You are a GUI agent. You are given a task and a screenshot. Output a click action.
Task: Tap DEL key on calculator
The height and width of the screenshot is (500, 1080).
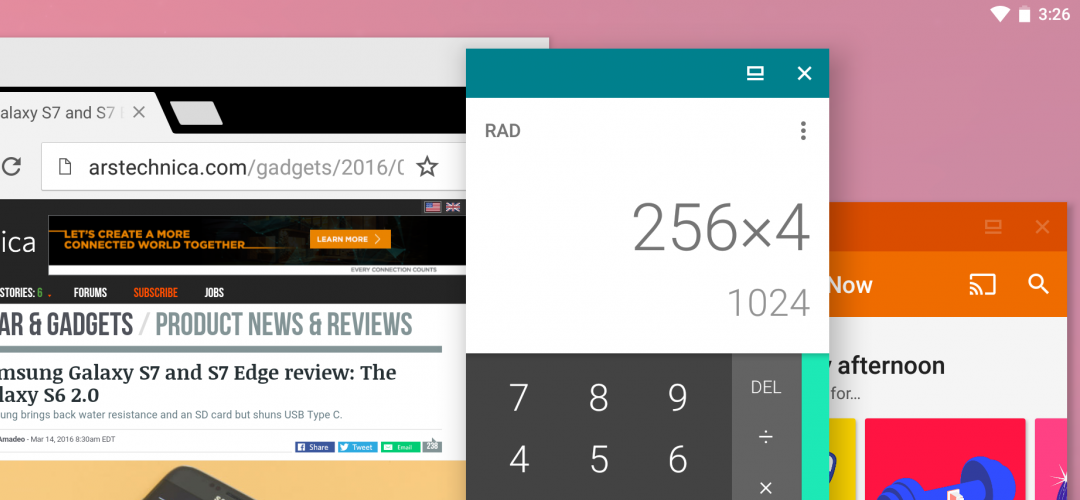tap(766, 387)
